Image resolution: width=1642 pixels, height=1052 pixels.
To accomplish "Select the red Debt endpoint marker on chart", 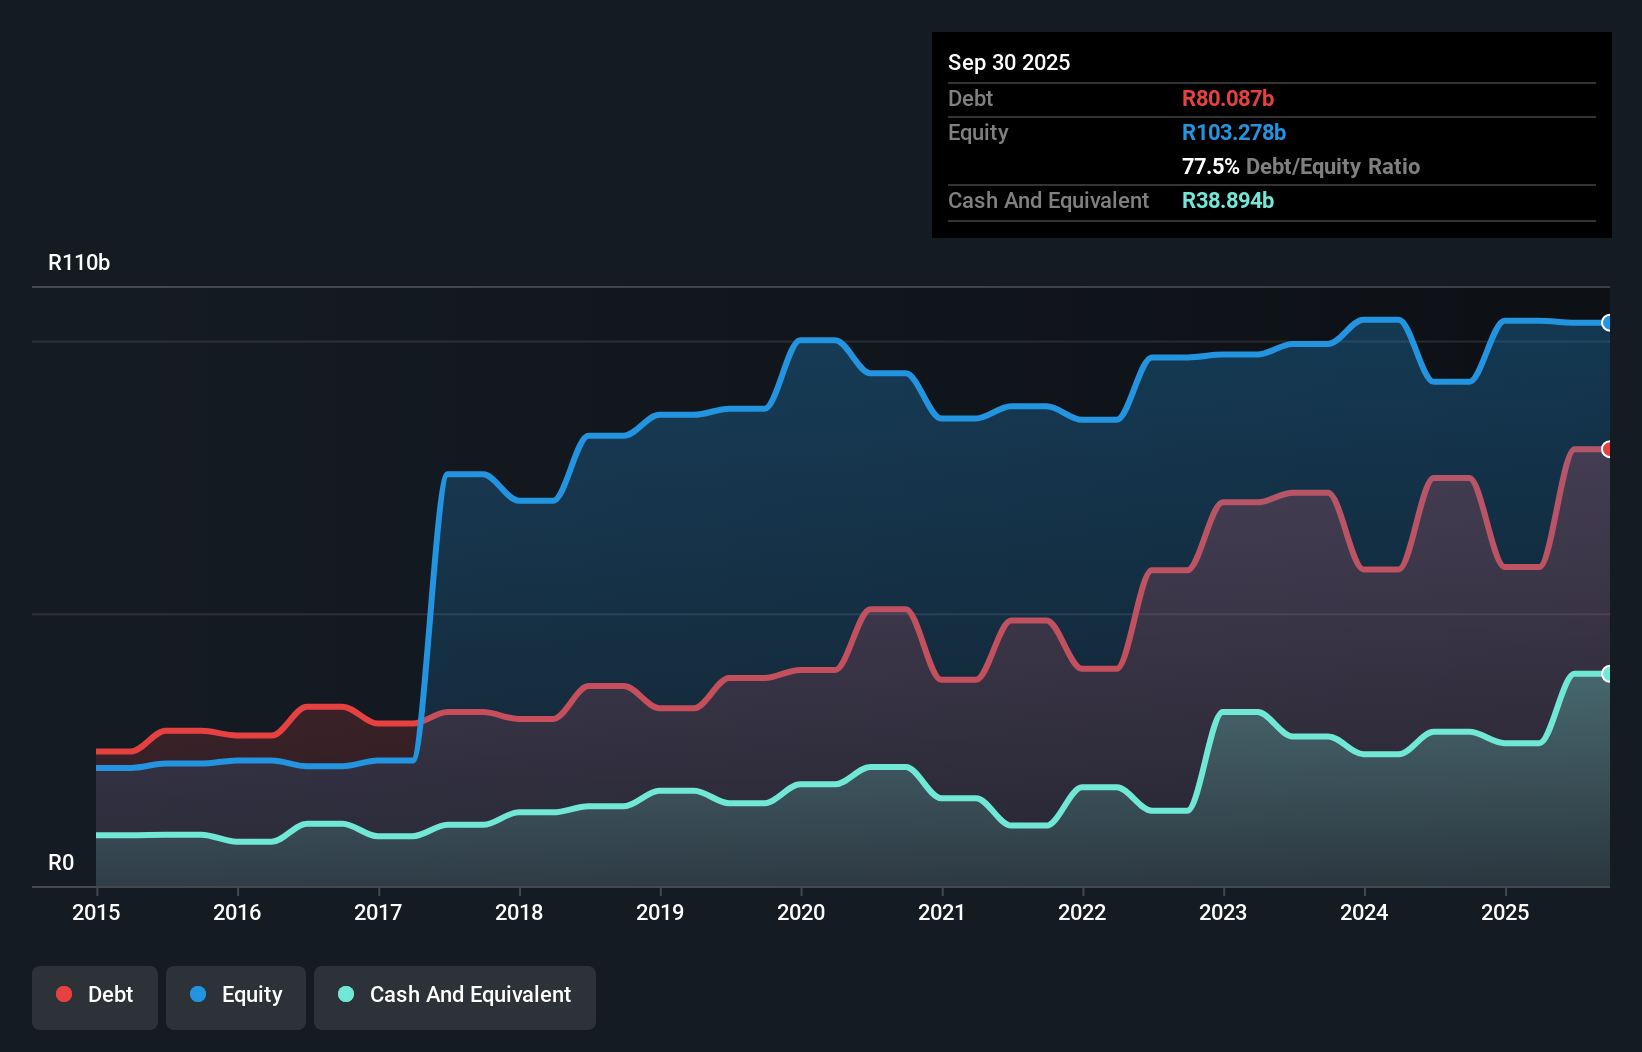I will point(1607,449).
